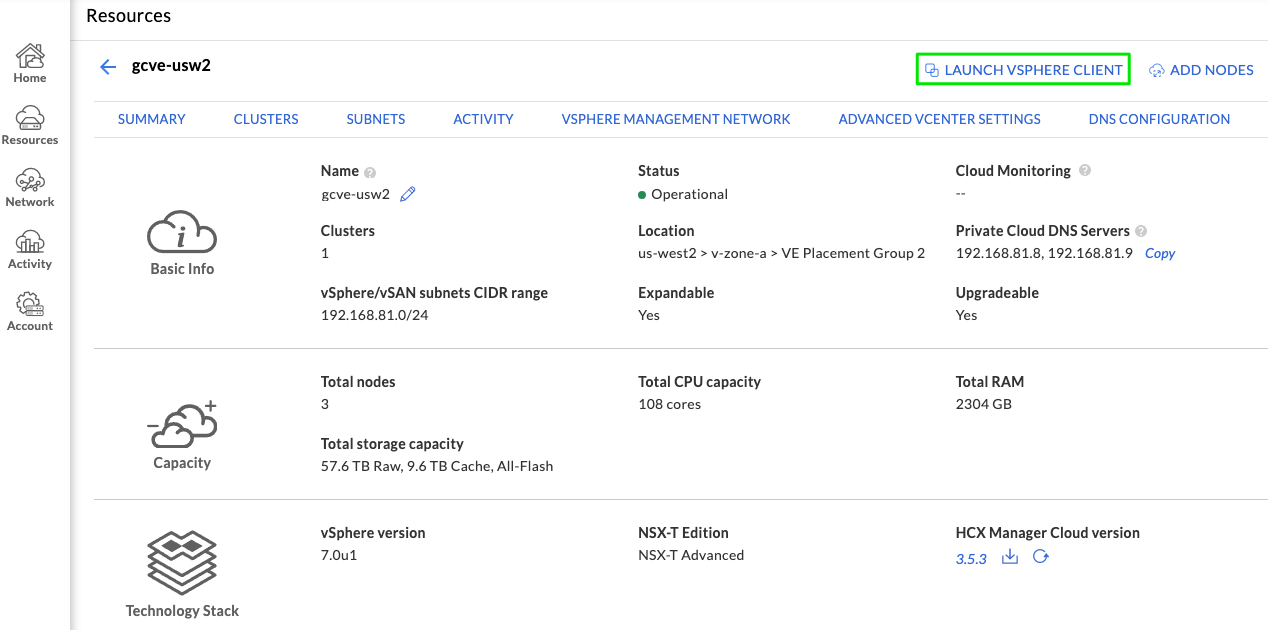Click the Resources page heading
This screenshot has width=1268, height=630.
(129, 16)
